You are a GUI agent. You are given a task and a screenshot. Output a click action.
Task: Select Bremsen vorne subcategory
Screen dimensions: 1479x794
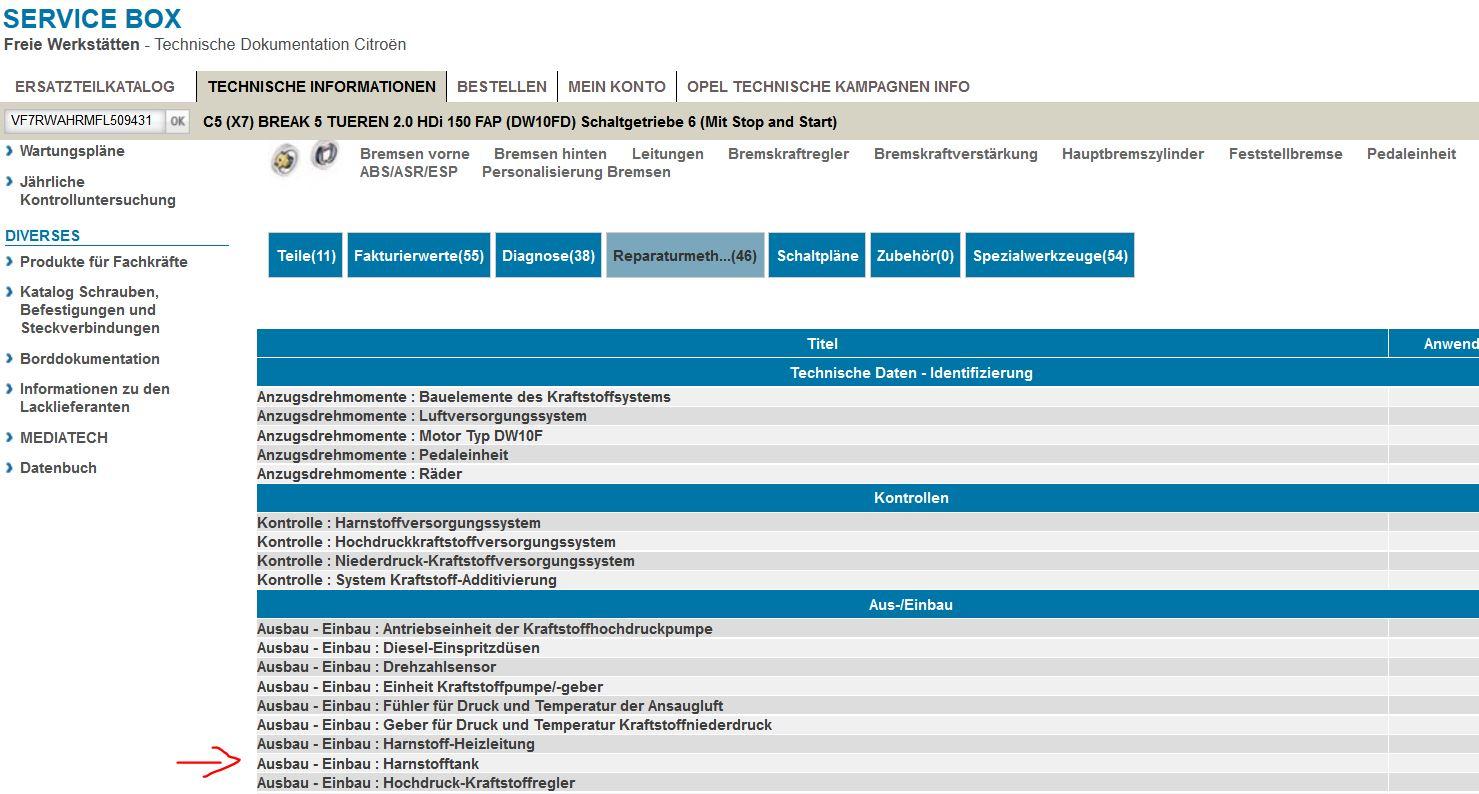[x=415, y=154]
